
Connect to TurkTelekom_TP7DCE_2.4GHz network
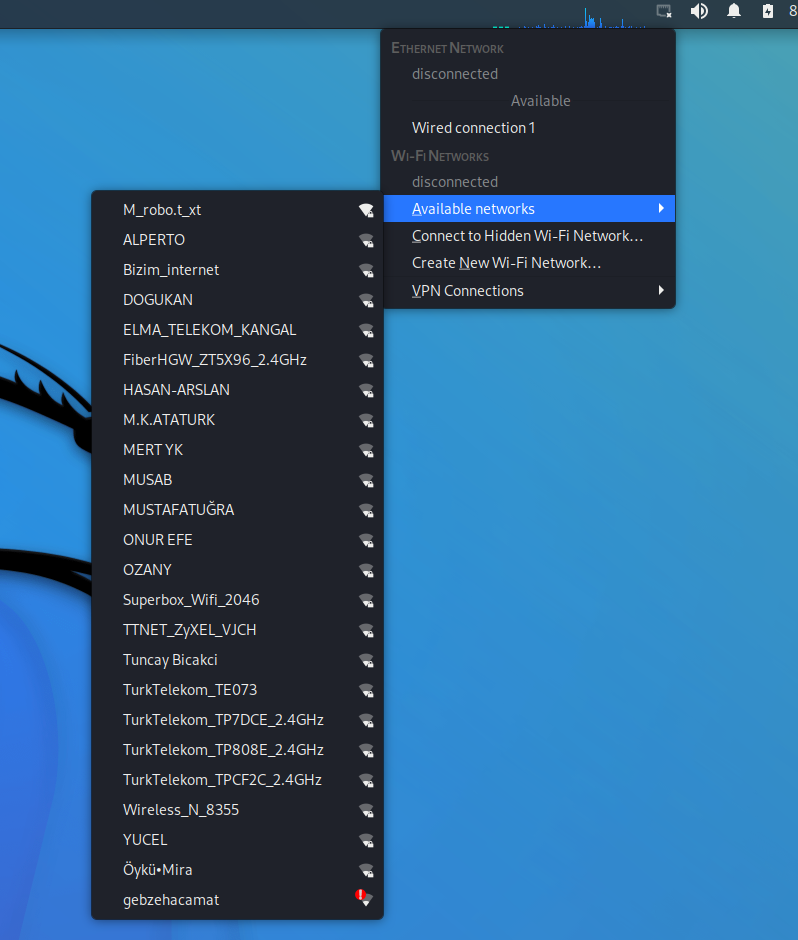[x=237, y=719]
